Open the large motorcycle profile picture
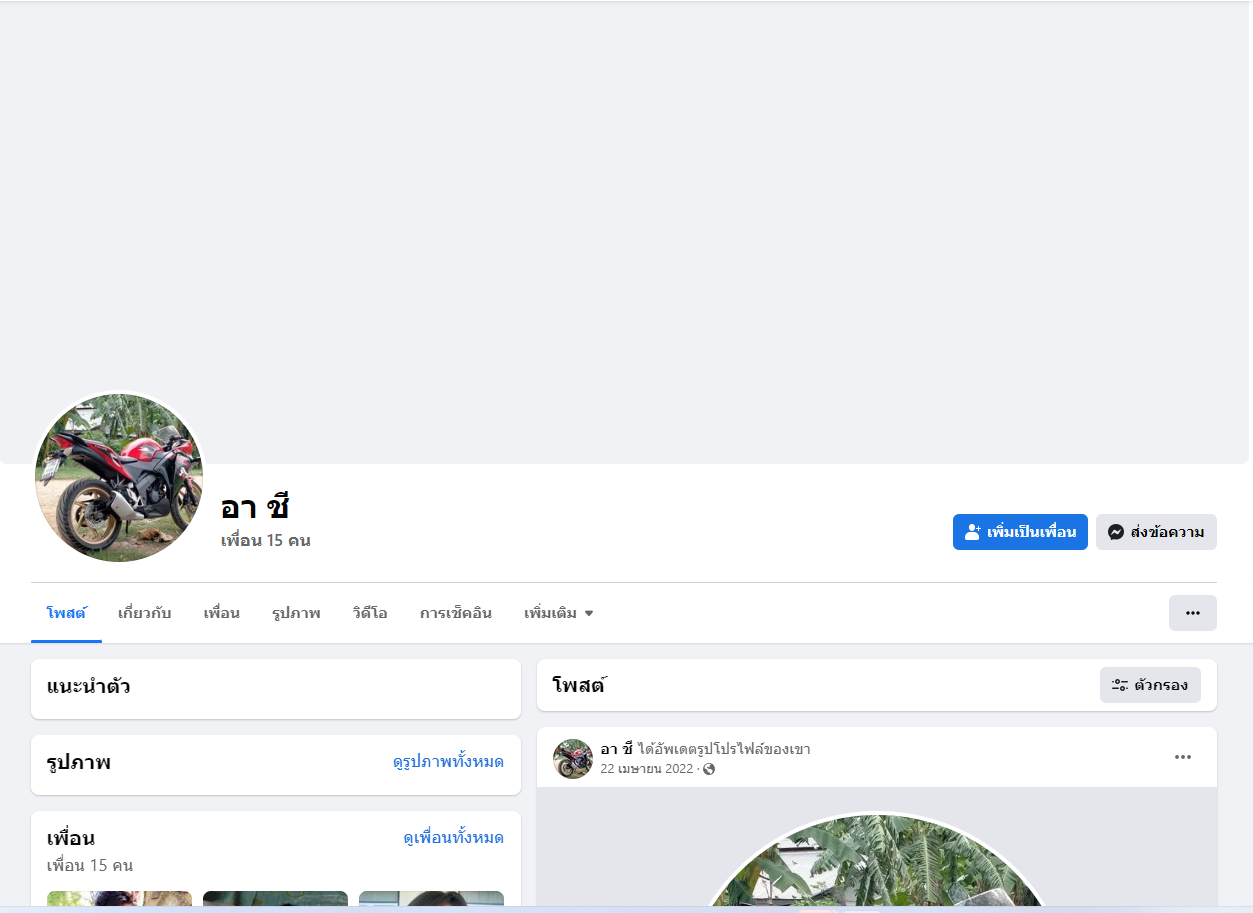1253x913 pixels. 119,477
